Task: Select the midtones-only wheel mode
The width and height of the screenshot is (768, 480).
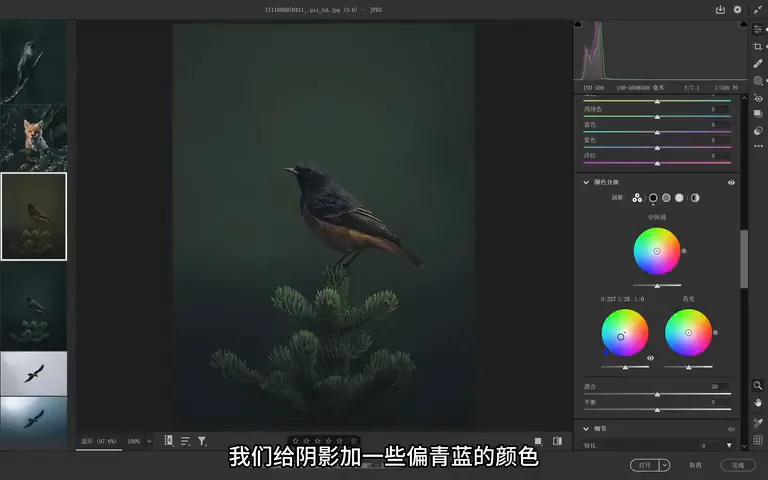Action: click(x=666, y=197)
